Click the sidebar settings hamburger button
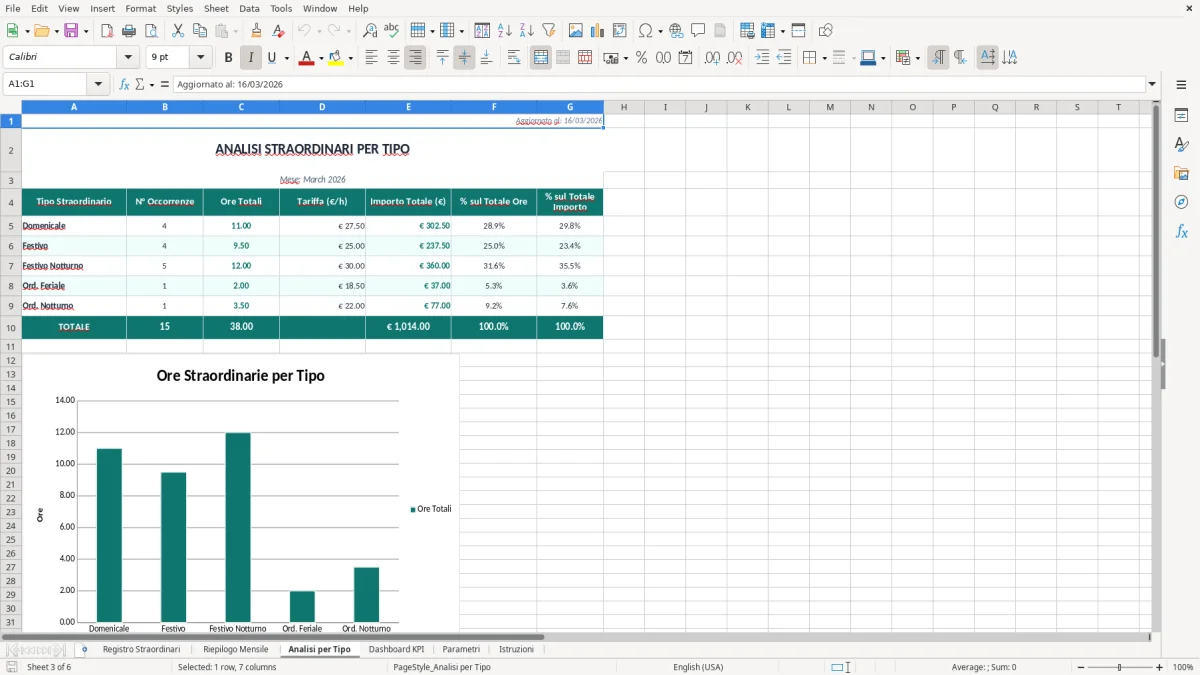Image resolution: width=1200 pixels, height=675 pixels. [x=1181, y=85]
